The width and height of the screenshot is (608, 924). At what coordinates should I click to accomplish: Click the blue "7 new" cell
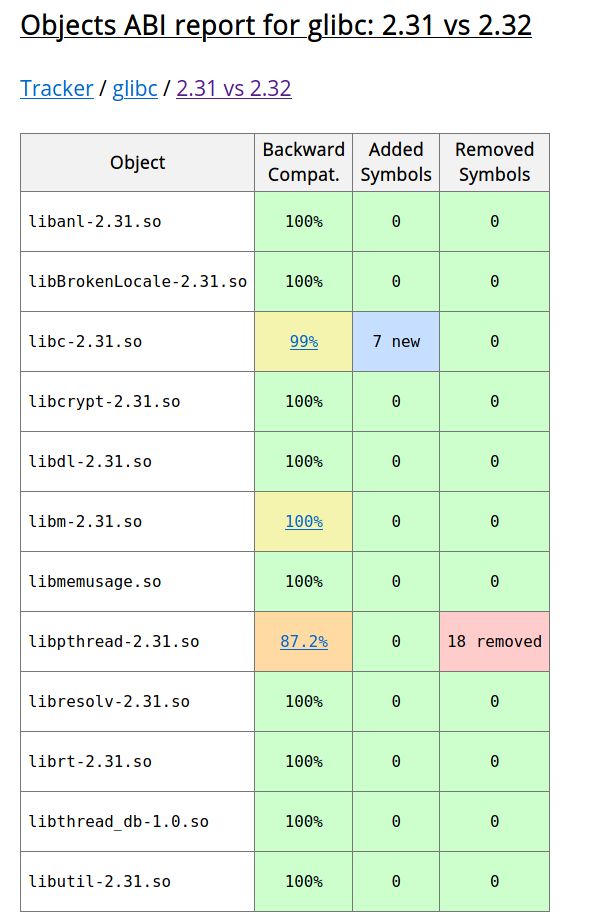[x=396, y=341]
